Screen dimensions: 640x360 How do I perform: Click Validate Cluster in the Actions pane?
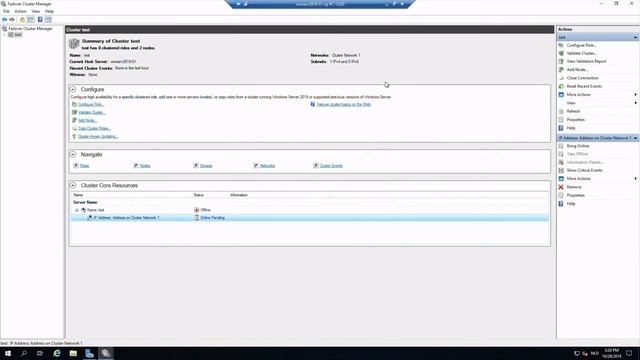[582, 53]
